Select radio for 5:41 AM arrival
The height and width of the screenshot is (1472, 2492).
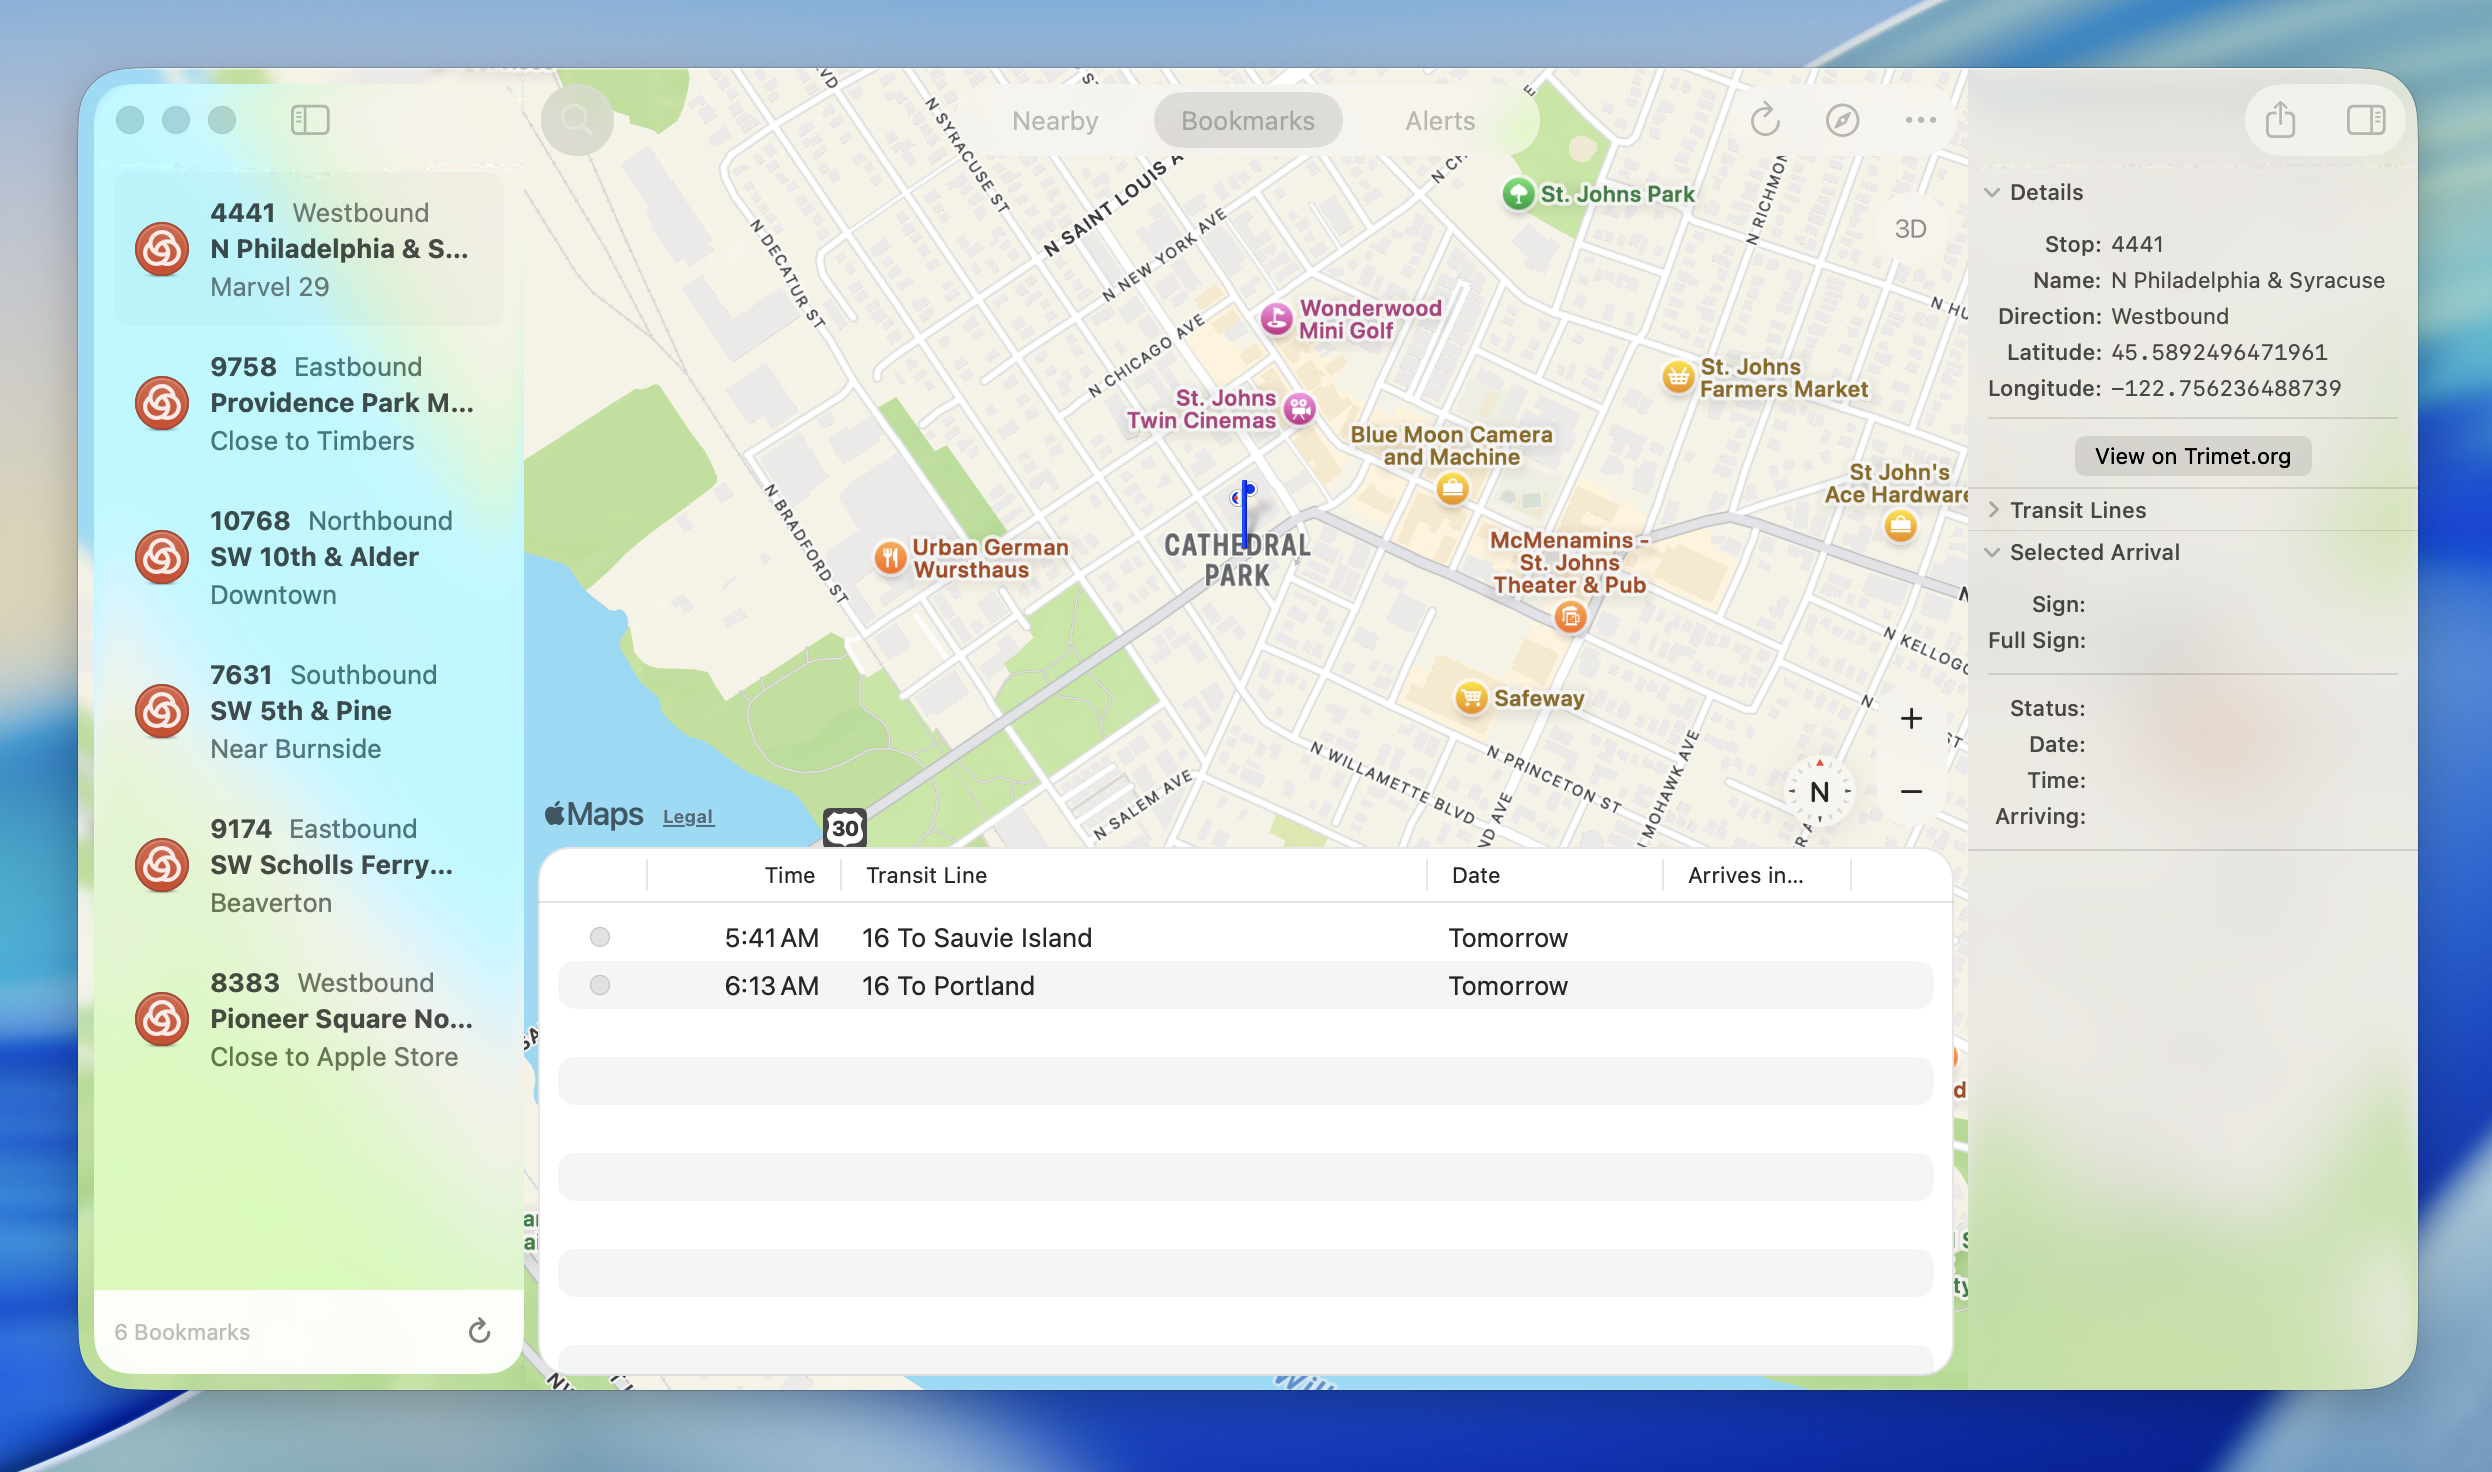click(600, 937)
